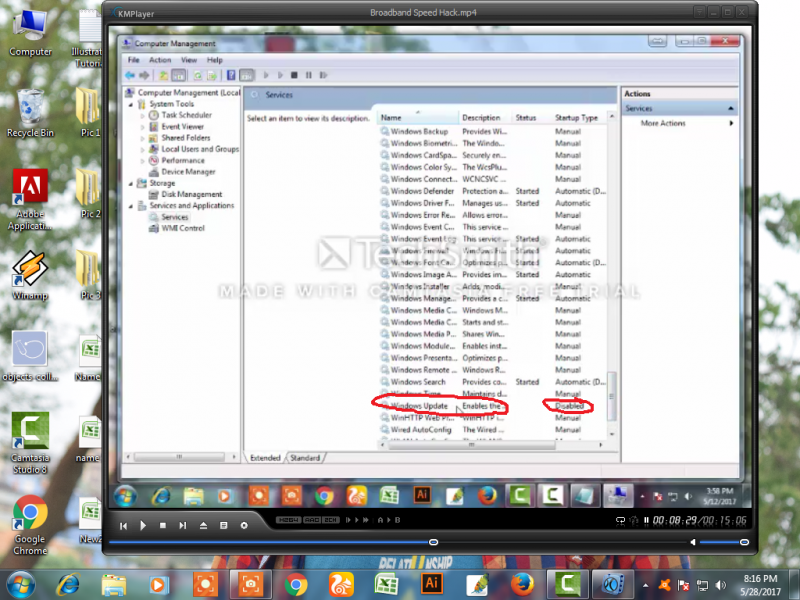Viewport: 800px width, 600px height.
Task: Switch to the Extended tab
Action: point(265,458)
